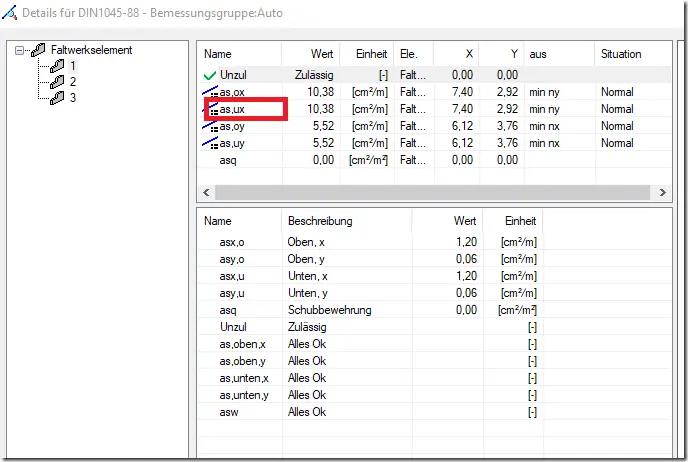
Task: Click element icon next to 2
Action: [x=57, y=82]
